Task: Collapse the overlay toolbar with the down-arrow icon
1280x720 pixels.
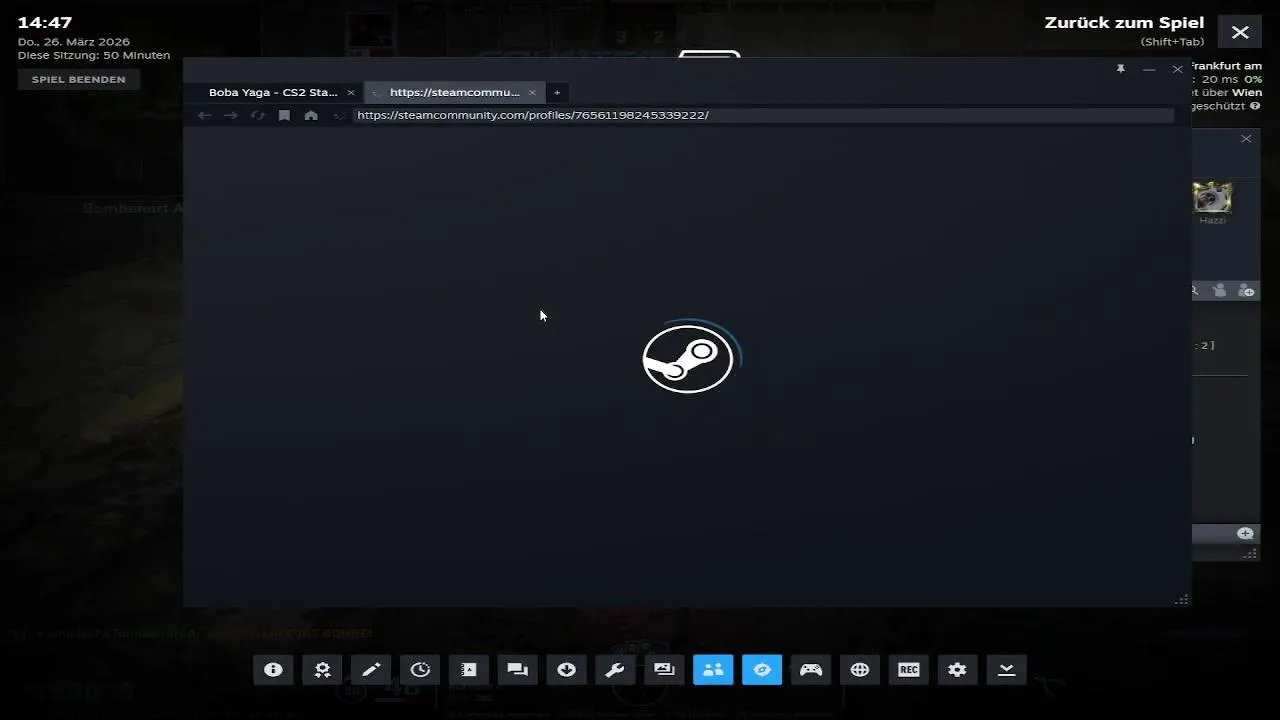Action: [1007, 670]
